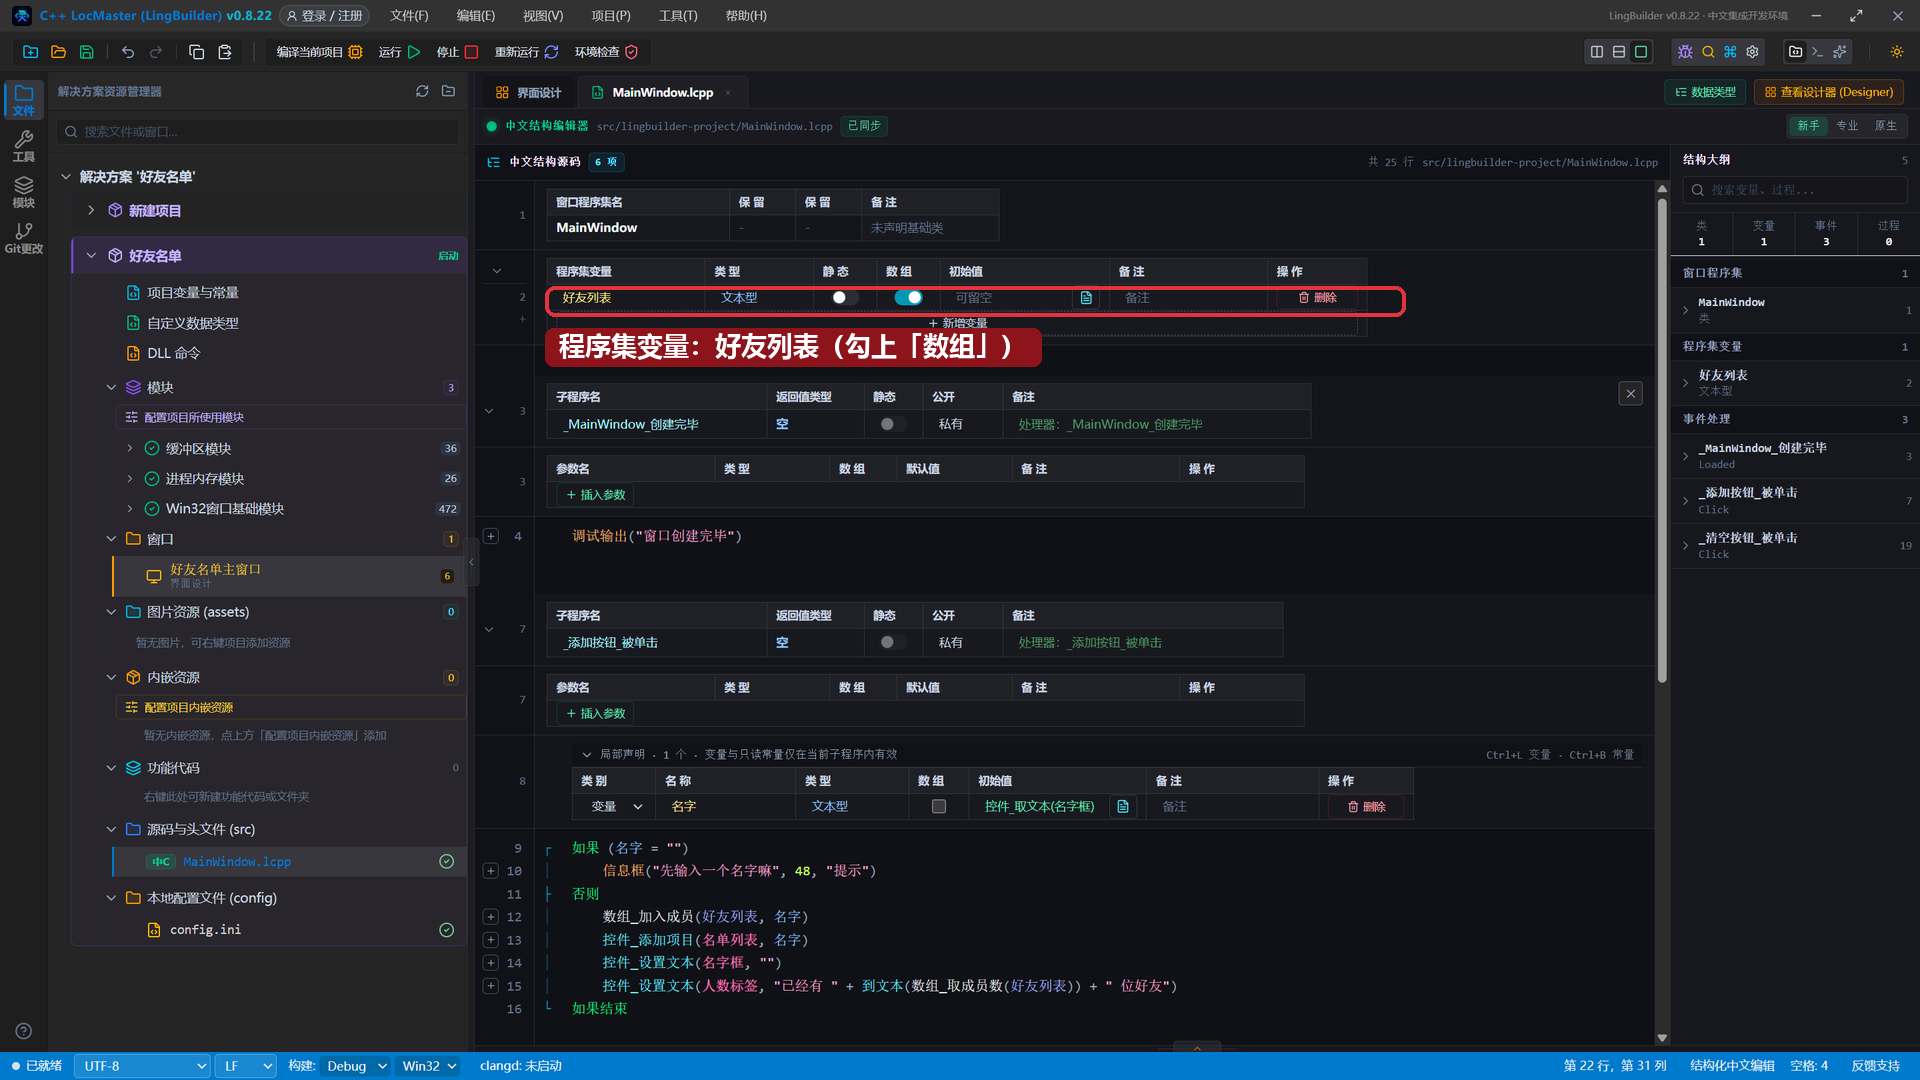Screen dimensions: 1920x1080
Task: Open the 帮助(H) menu
Action: click(746, 16)
